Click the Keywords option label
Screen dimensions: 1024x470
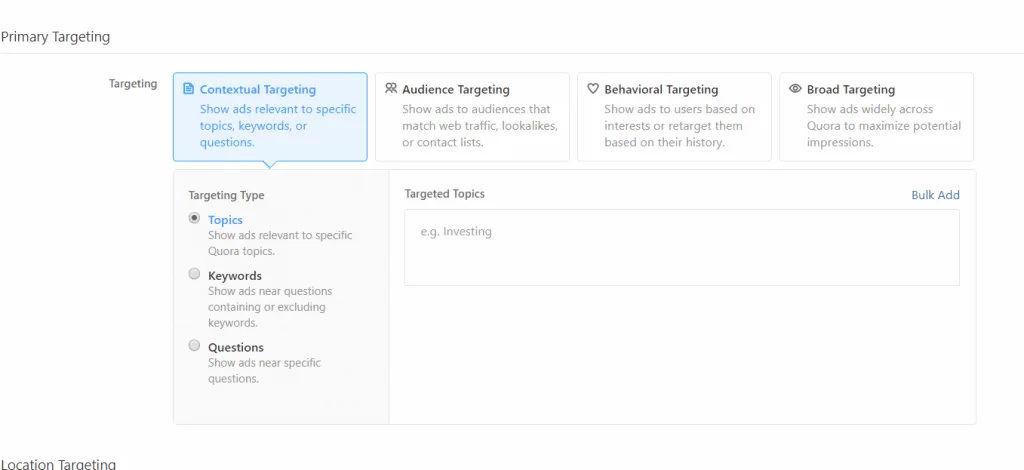pyautogui.click(x=235, y=275)
